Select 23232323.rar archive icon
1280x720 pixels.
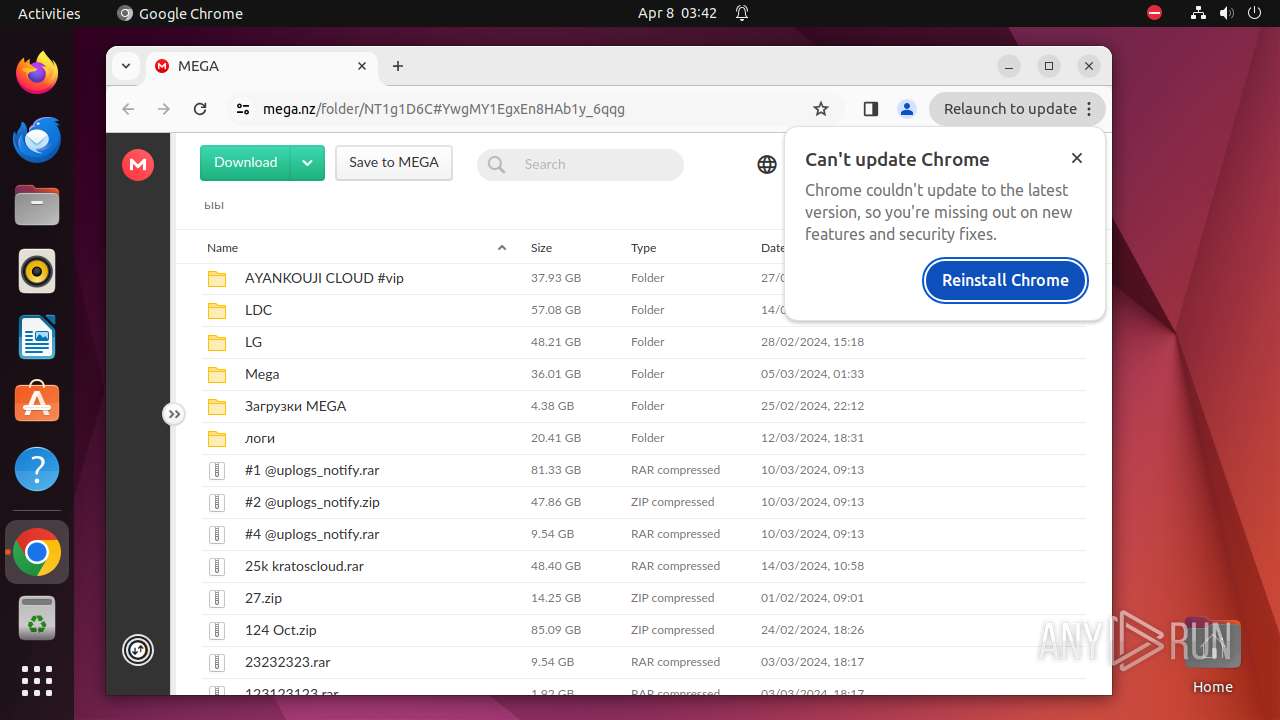[x=217, y=662]
